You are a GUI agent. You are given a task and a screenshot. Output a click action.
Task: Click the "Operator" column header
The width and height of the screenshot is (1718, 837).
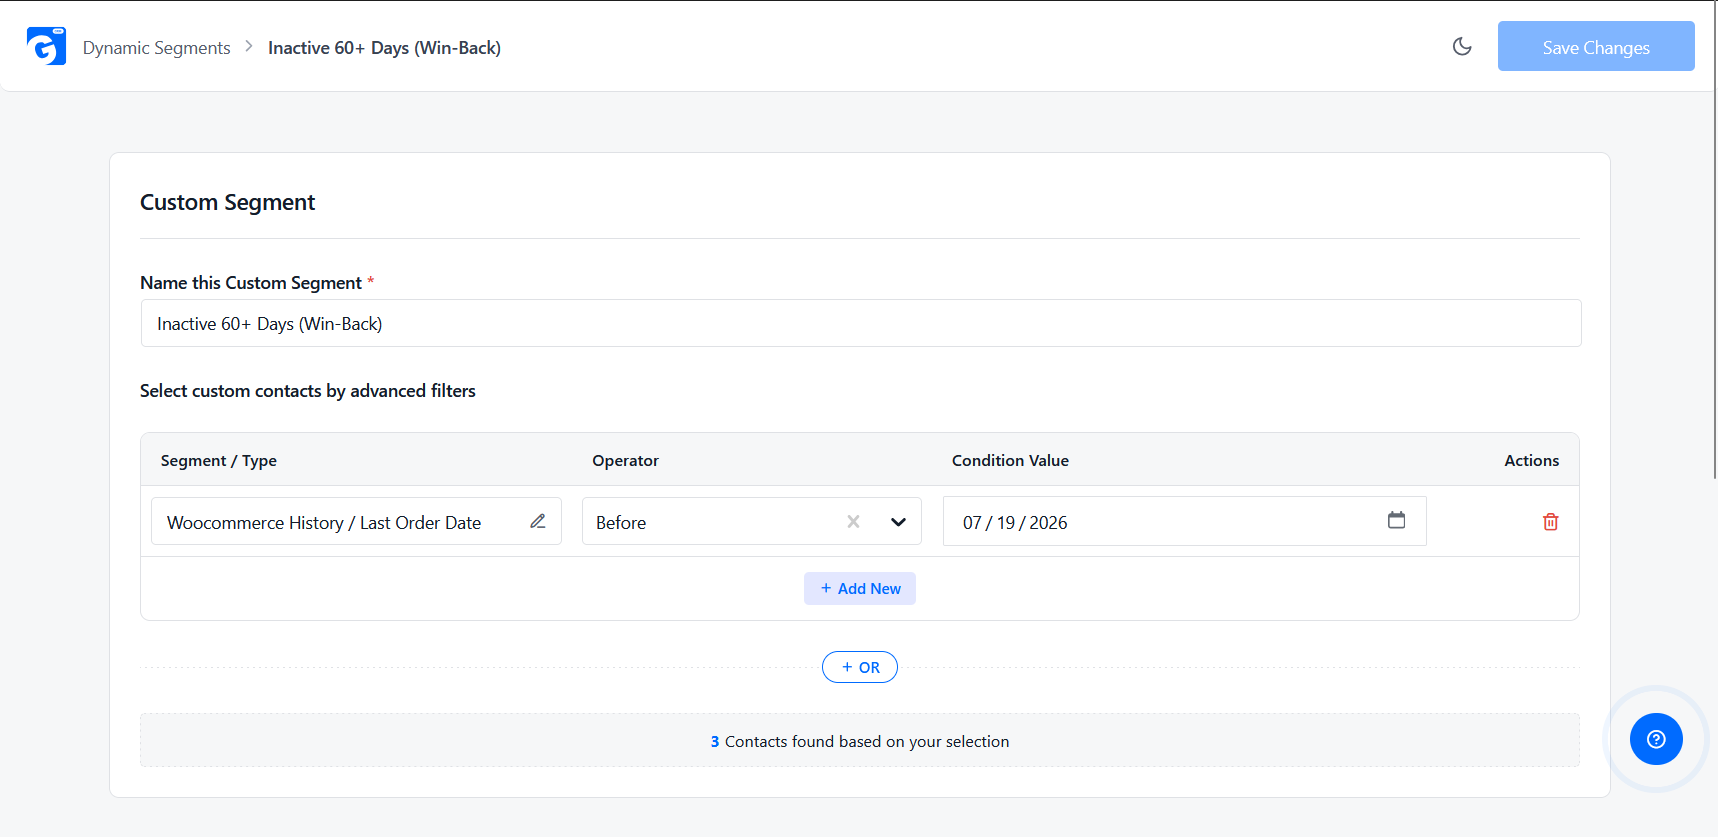[x=625, y=460]
